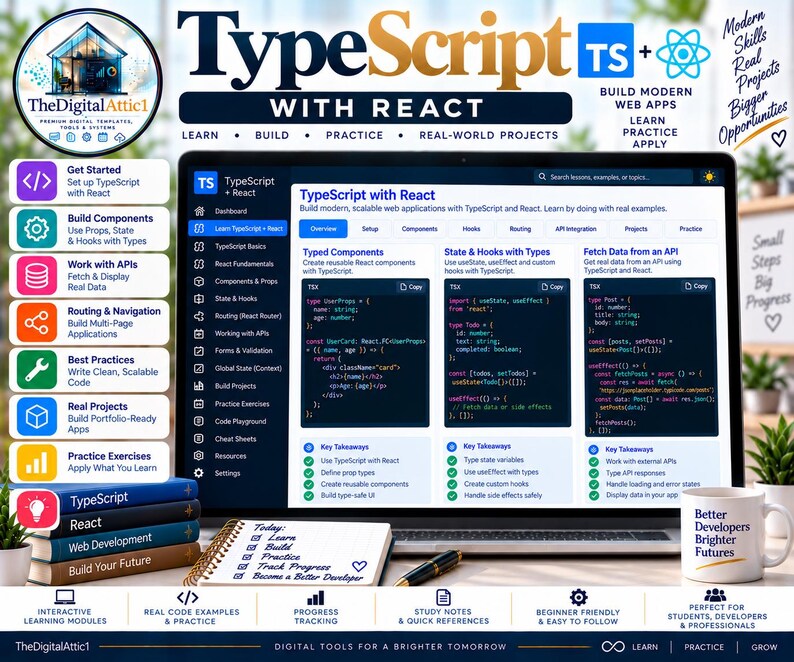This screenshot has height=662, width=794.
Task: Click the TheDigitalAttic1 circular logo
Action: point(87,81)
